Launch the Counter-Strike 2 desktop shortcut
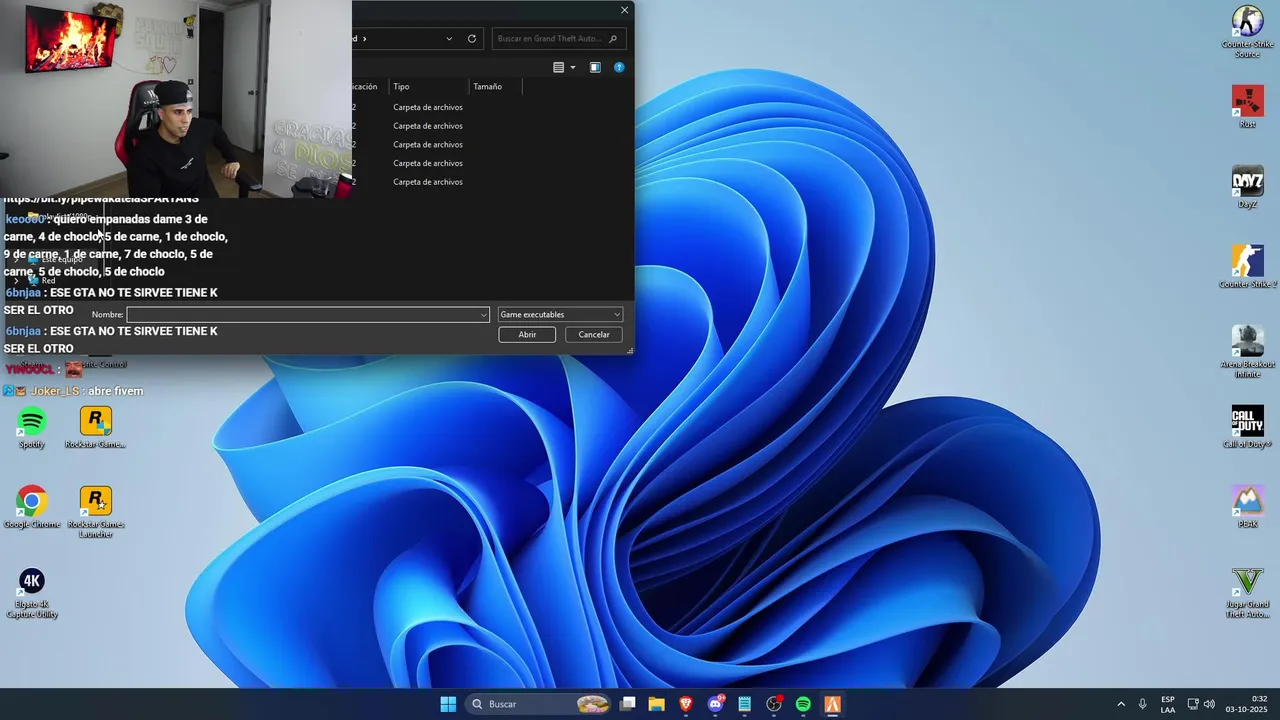1280x720 pixels. [1247, 266]
